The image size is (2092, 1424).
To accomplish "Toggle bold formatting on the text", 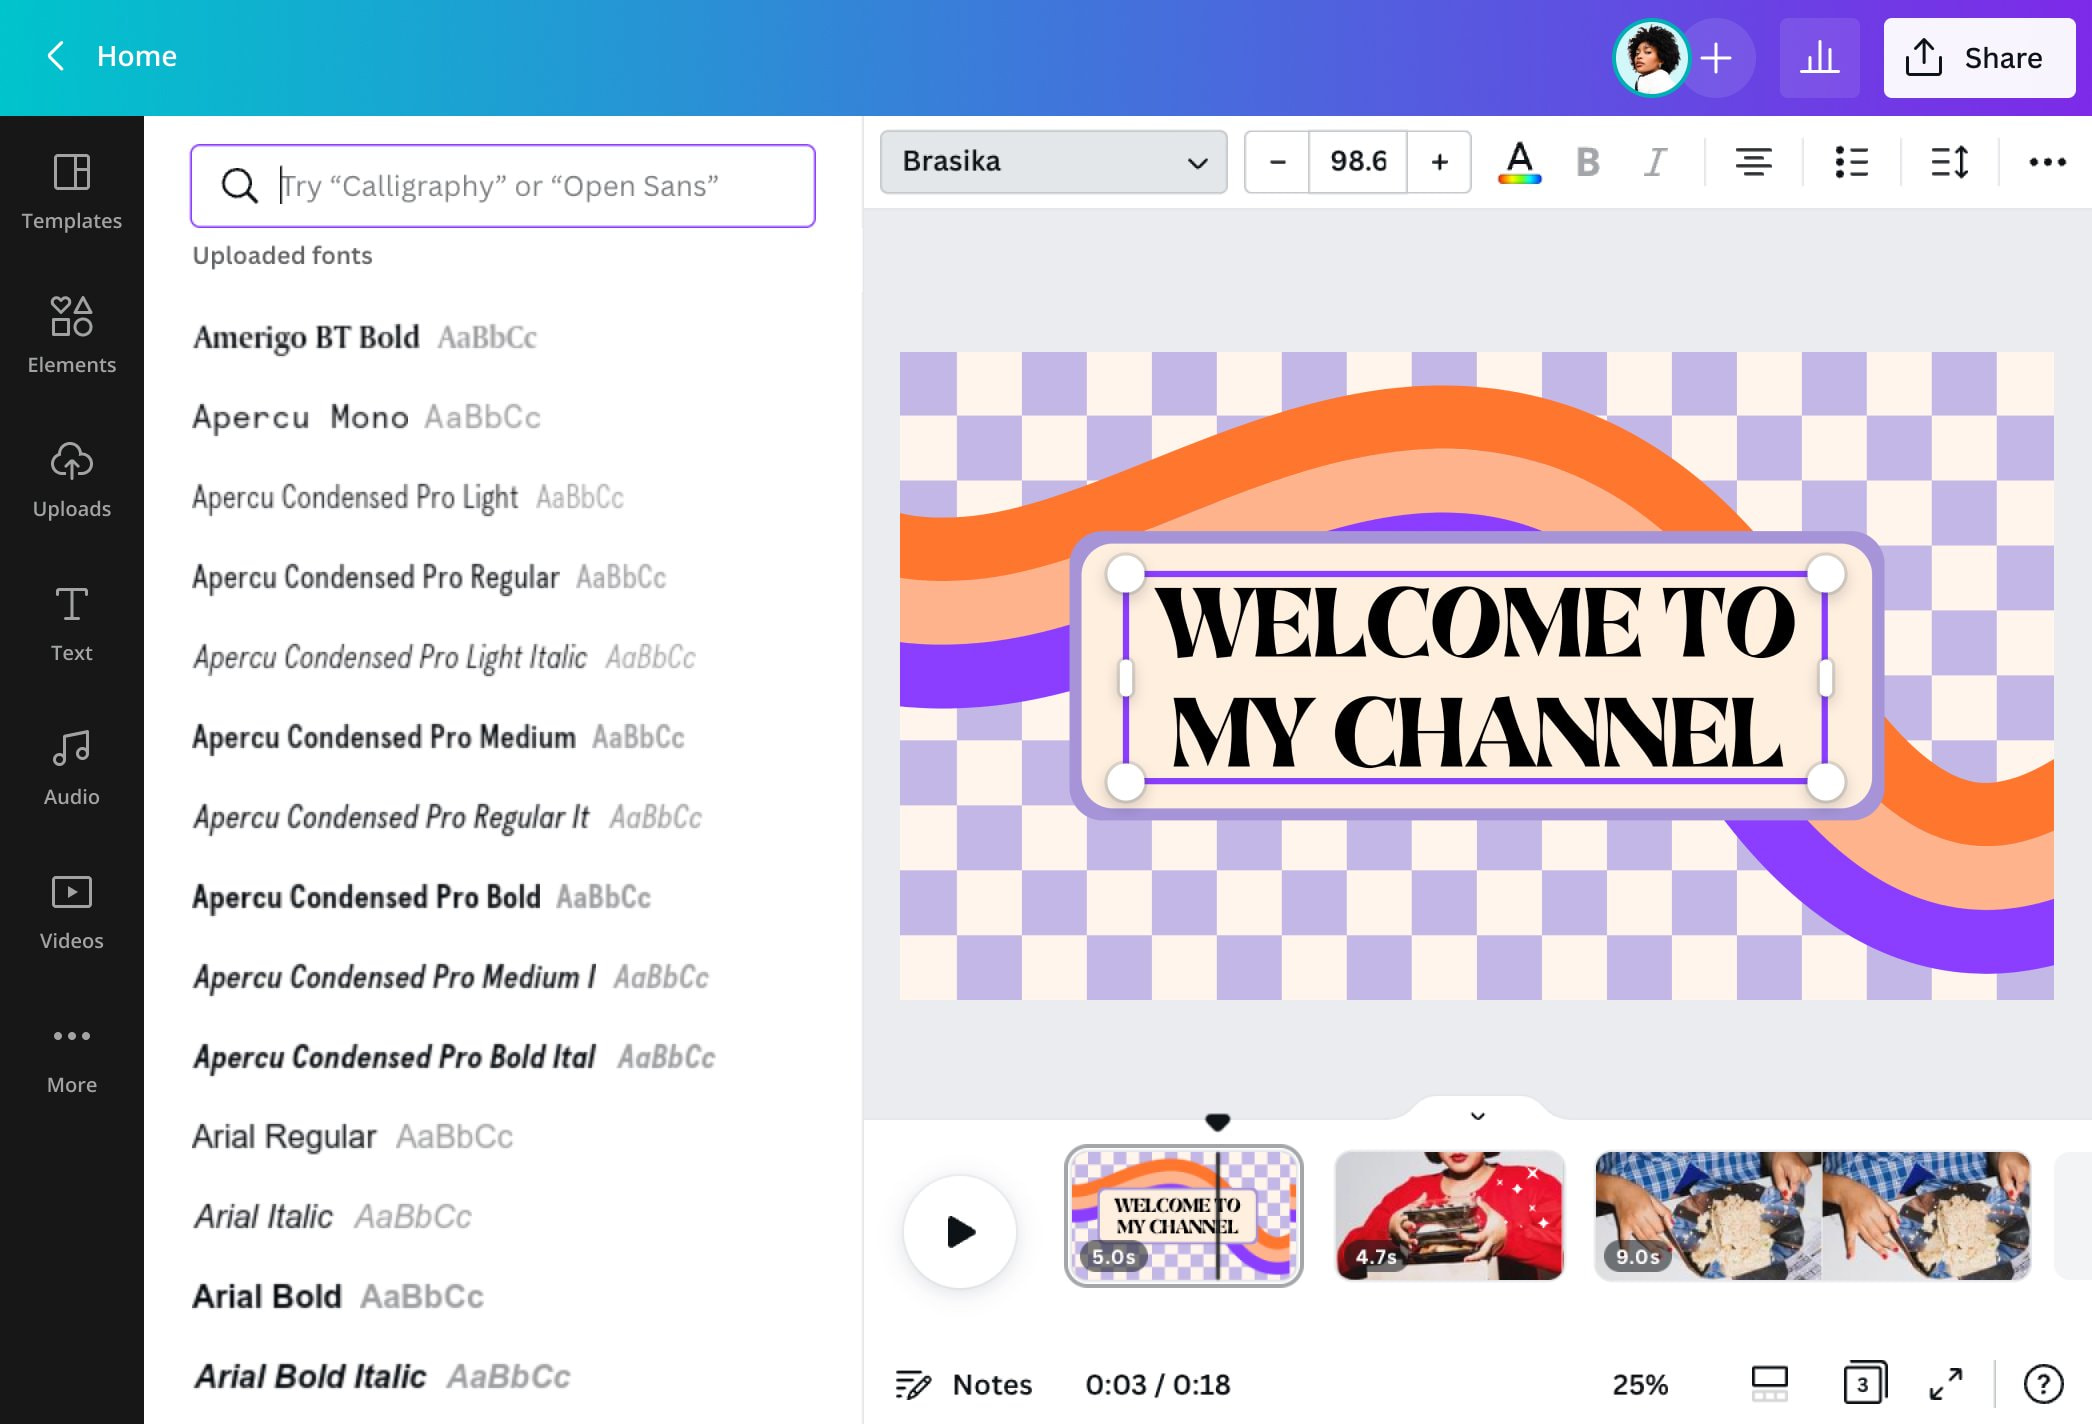I will (1586, 161).
